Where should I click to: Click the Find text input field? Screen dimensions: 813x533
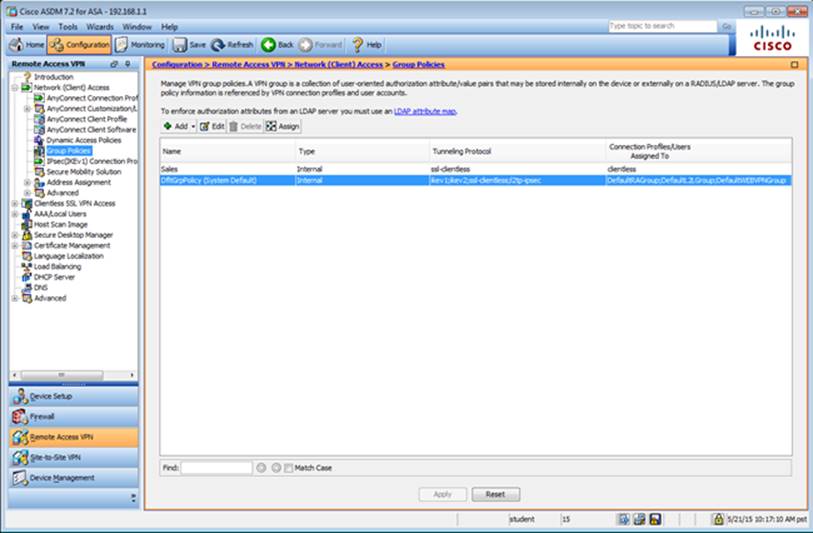pyautogui.click(x=216, y=467)
